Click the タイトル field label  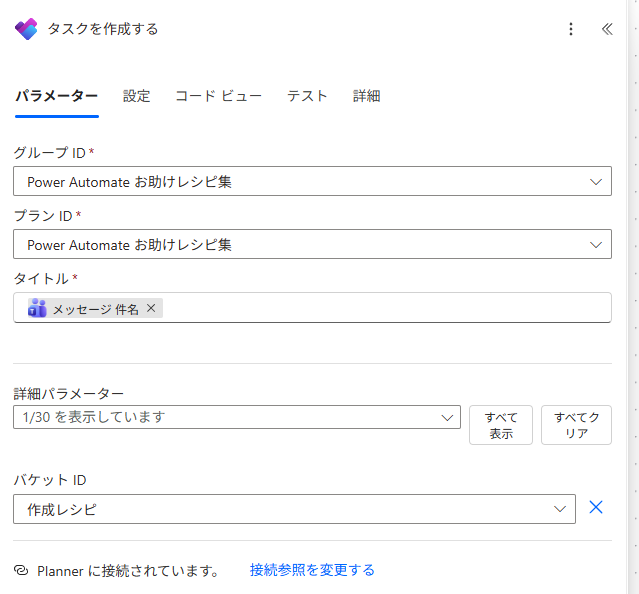point(41,279)
